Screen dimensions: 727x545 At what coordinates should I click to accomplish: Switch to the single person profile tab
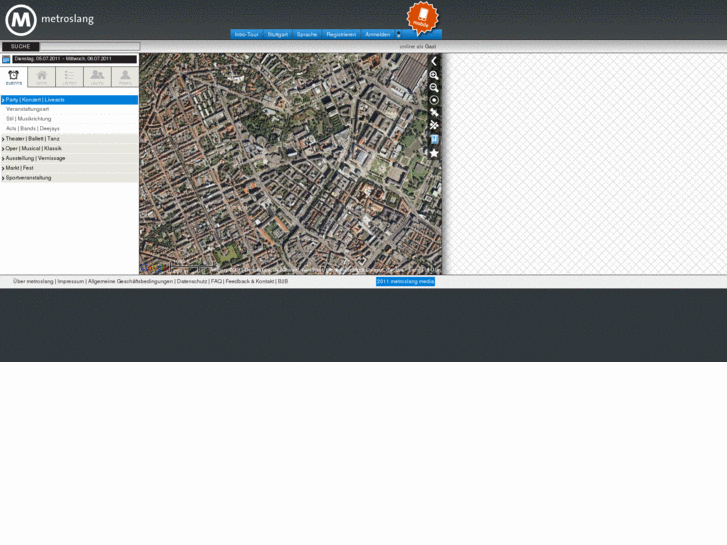(x=125, y=77)
